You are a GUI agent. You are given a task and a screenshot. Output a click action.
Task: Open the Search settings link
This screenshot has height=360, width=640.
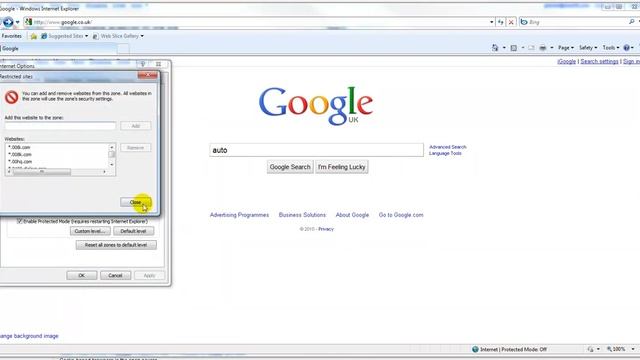(x=599, y=62)
